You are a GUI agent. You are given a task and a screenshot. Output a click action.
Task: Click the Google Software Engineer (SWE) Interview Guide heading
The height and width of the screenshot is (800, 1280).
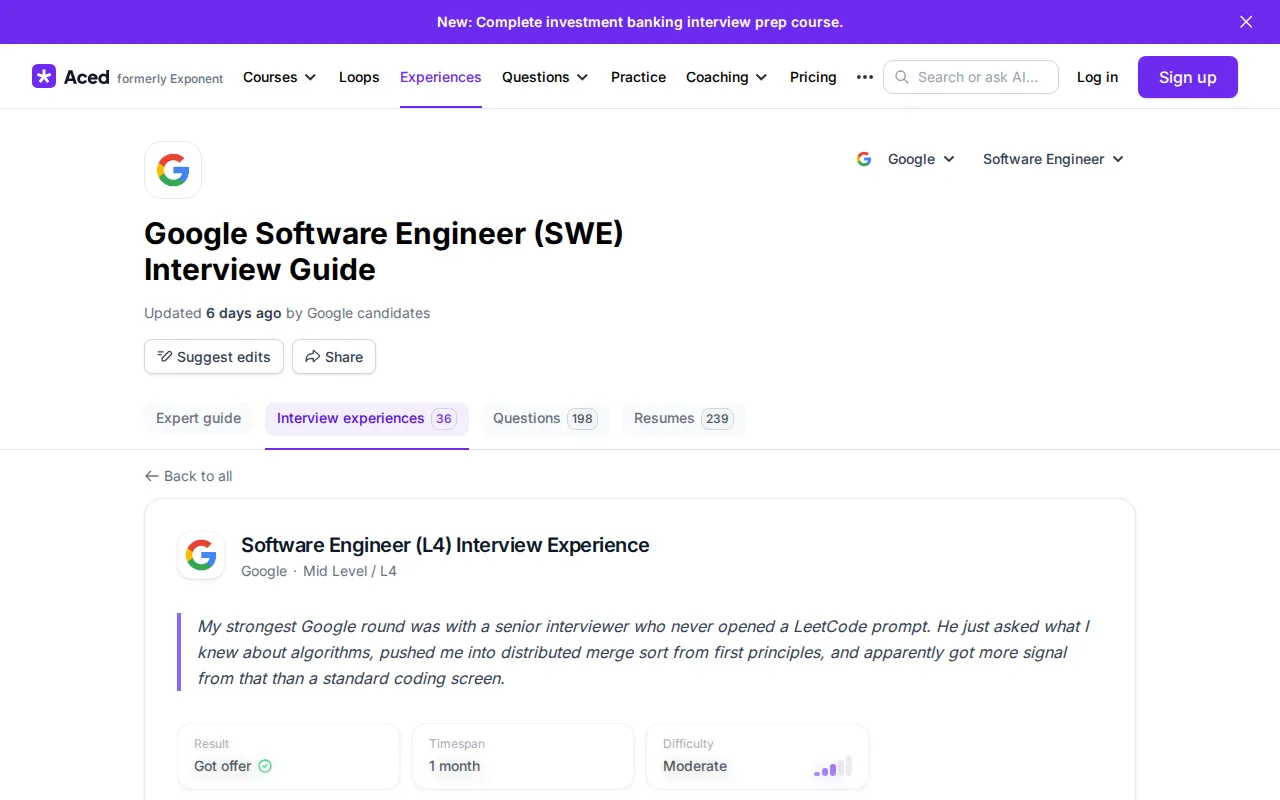384,251
